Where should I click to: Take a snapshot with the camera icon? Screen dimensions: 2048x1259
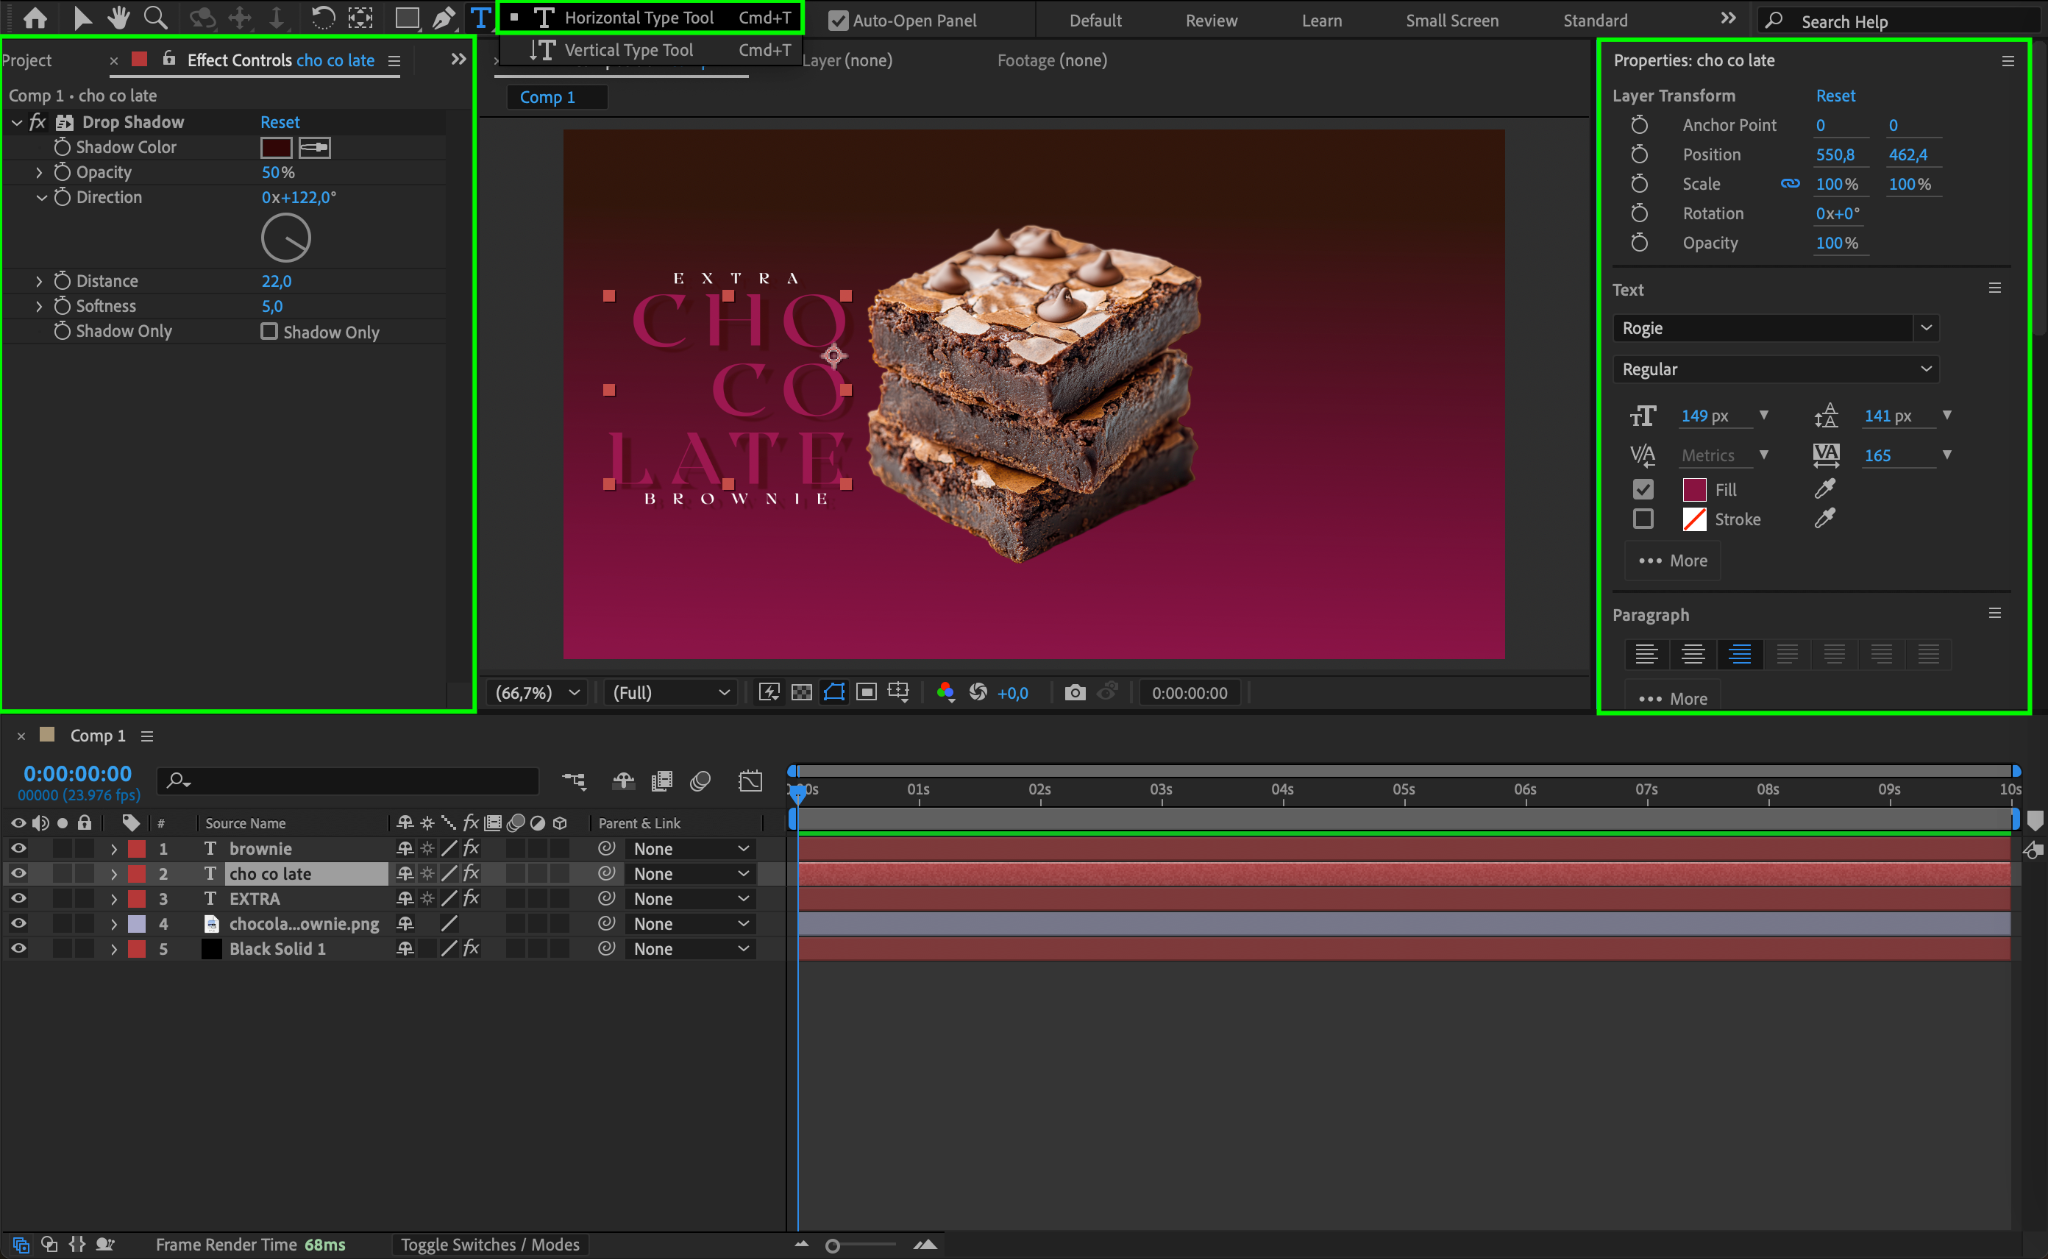click(x=1075, y=692)
